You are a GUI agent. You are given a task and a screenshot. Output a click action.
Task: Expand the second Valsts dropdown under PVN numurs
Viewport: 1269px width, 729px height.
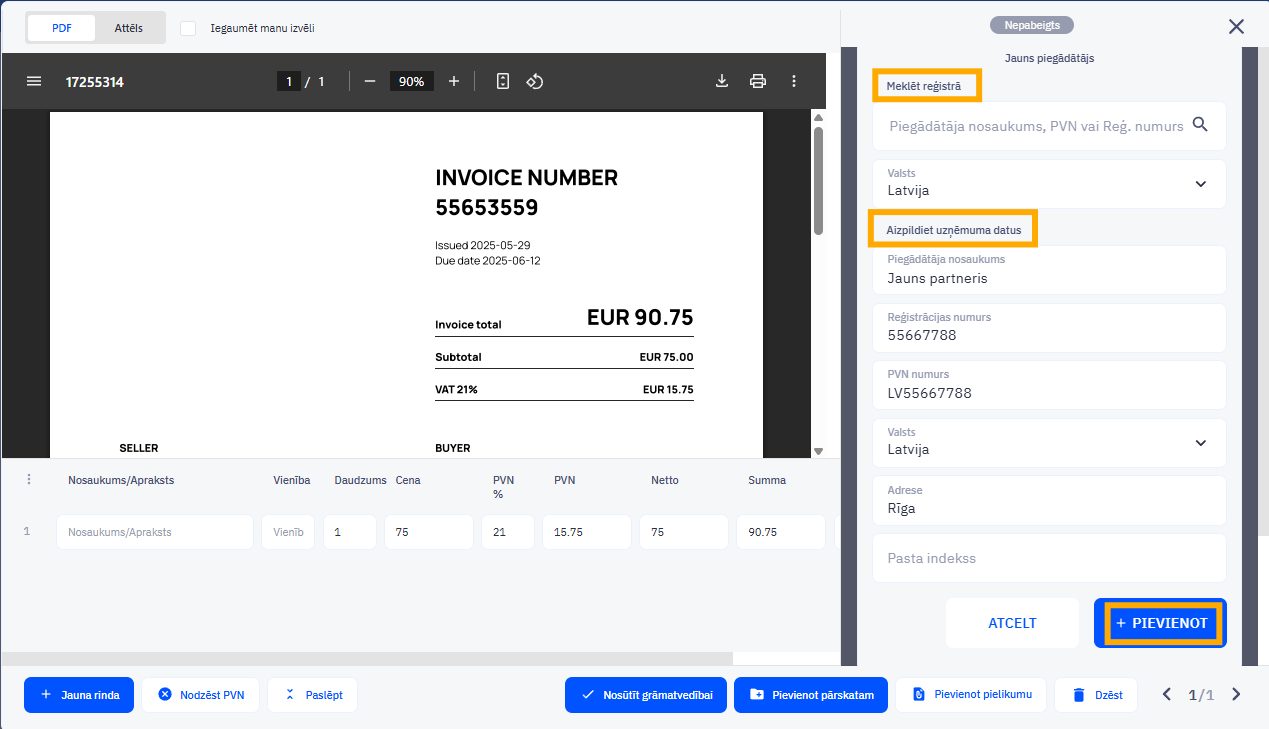click(1049, 443)
